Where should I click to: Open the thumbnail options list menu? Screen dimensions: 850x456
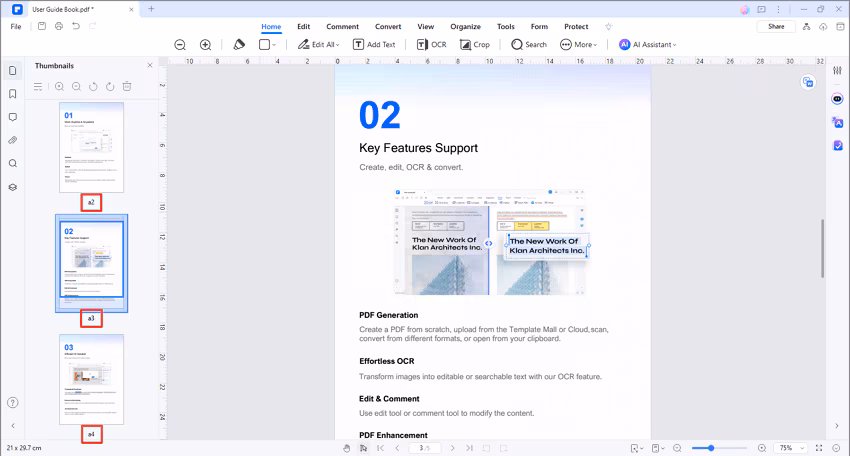[x=38, y=87]
